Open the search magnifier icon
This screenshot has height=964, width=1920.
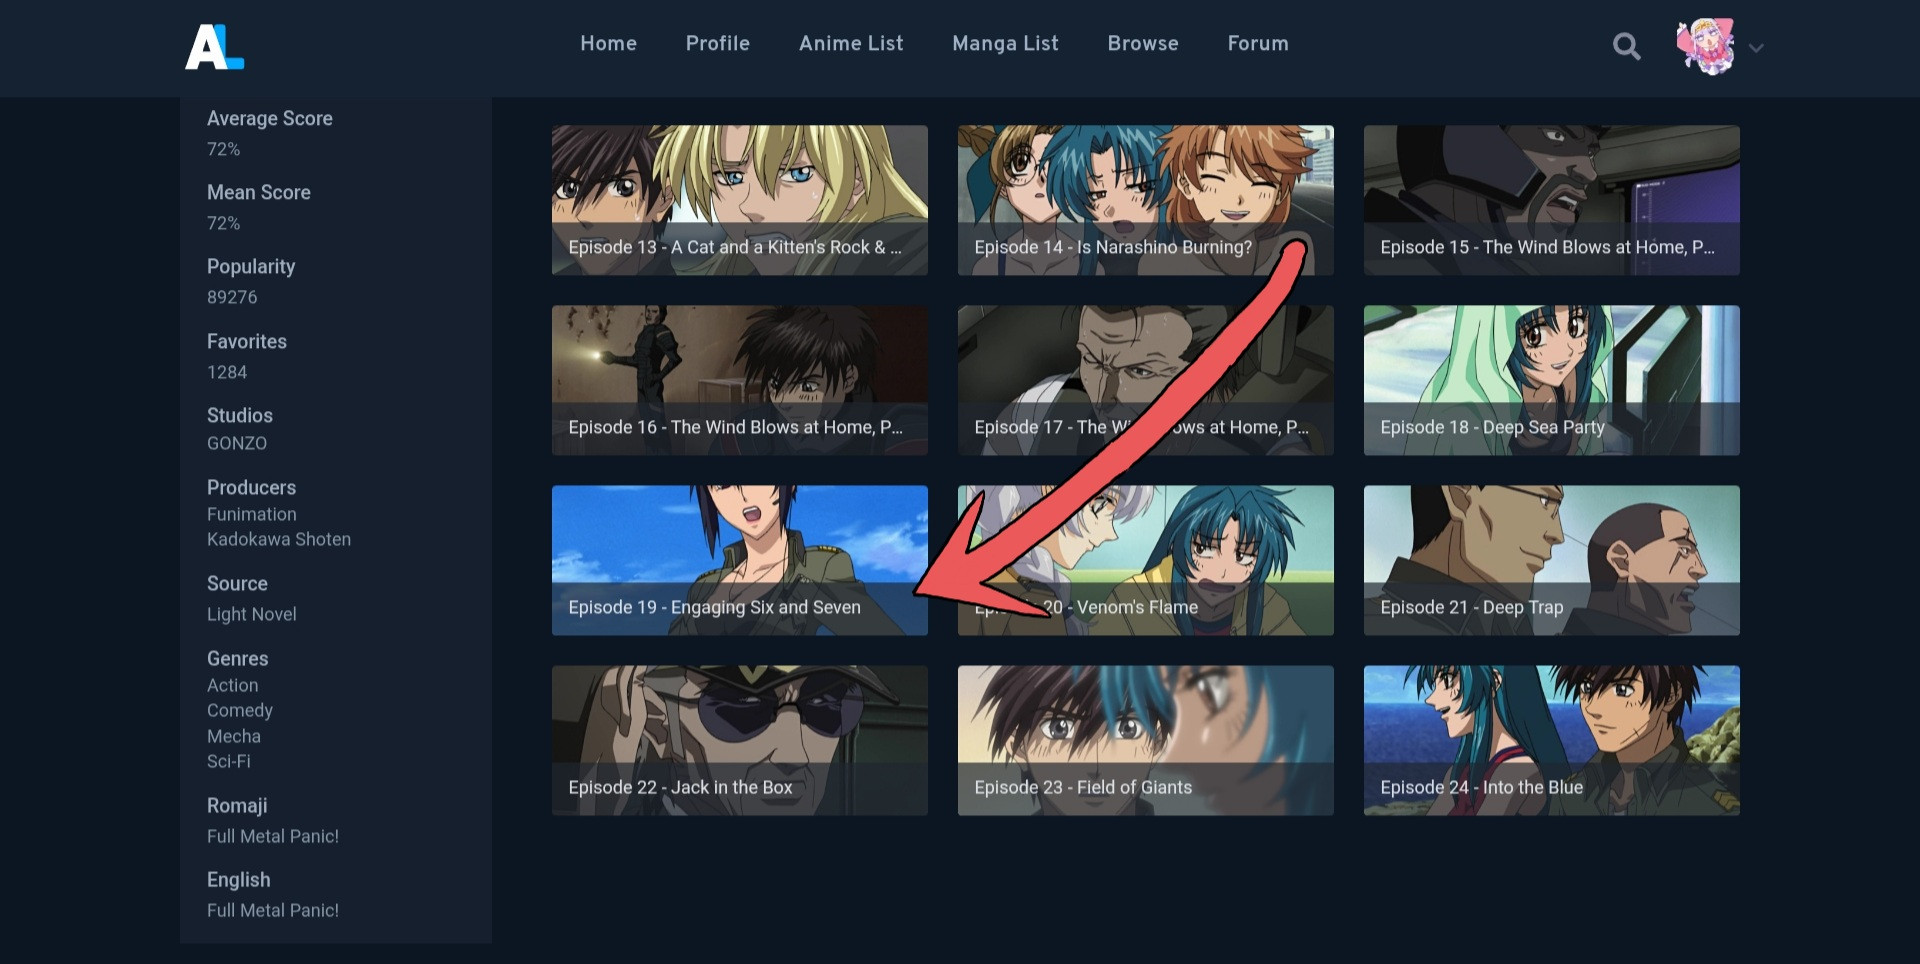pos(1626,46)
